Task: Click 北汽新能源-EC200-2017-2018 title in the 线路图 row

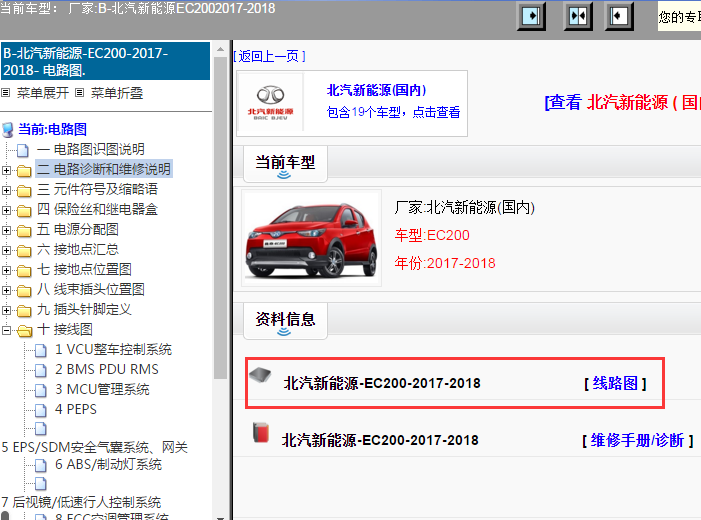Action: [382, 383]
